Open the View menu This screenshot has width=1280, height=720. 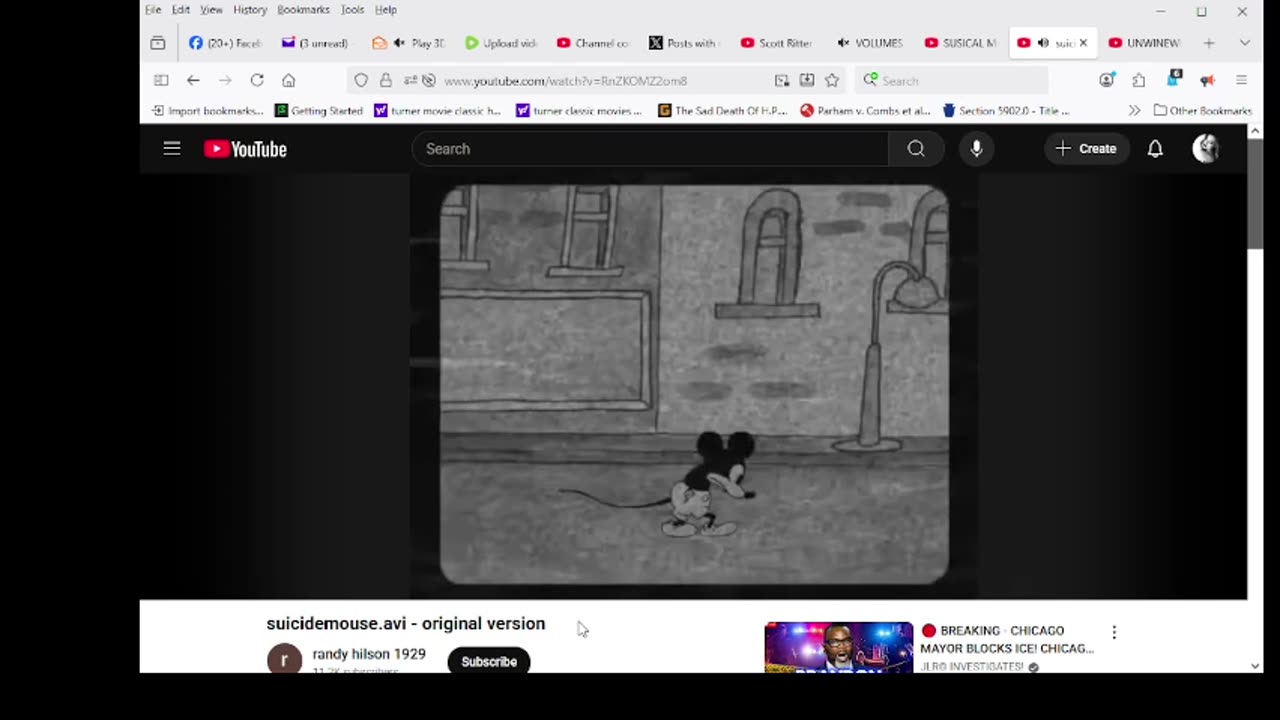point(211,10)
